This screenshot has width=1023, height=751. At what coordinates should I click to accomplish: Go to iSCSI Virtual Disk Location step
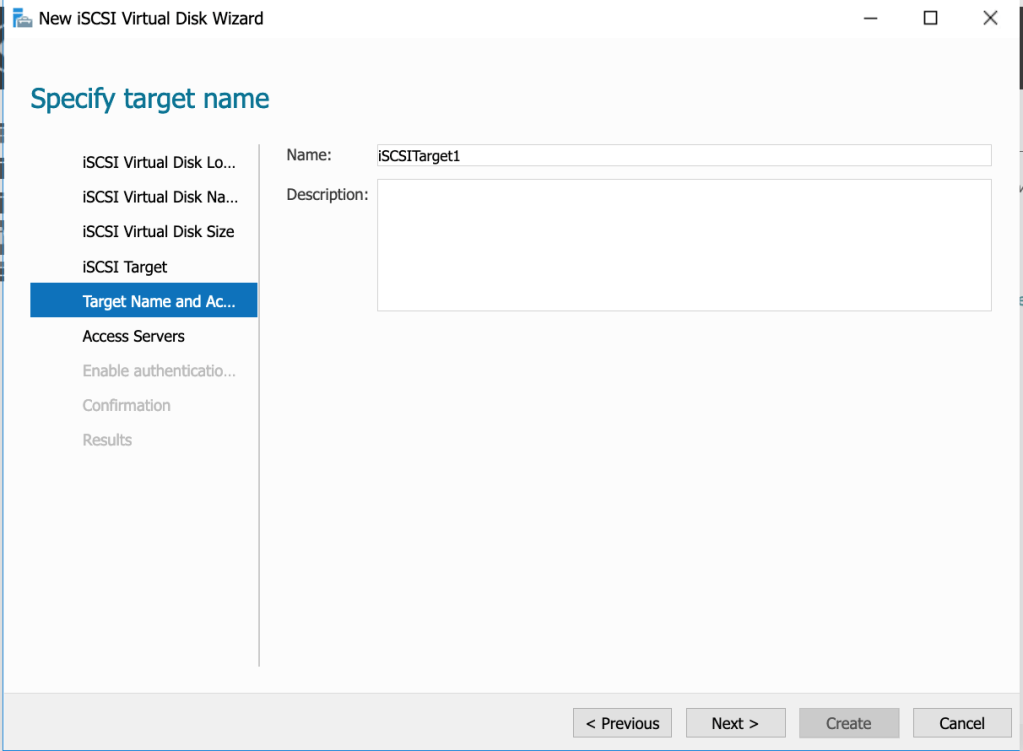158,162
